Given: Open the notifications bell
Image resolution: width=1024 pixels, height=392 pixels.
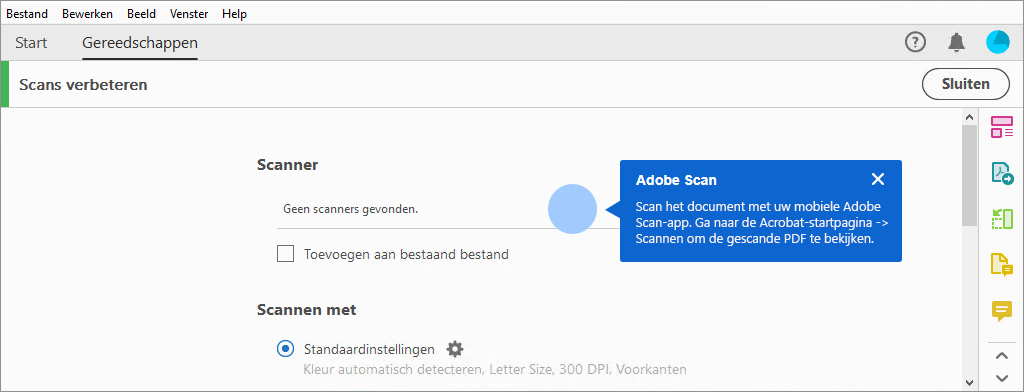Looking at the screenshot, I should [x=957, y=42].
